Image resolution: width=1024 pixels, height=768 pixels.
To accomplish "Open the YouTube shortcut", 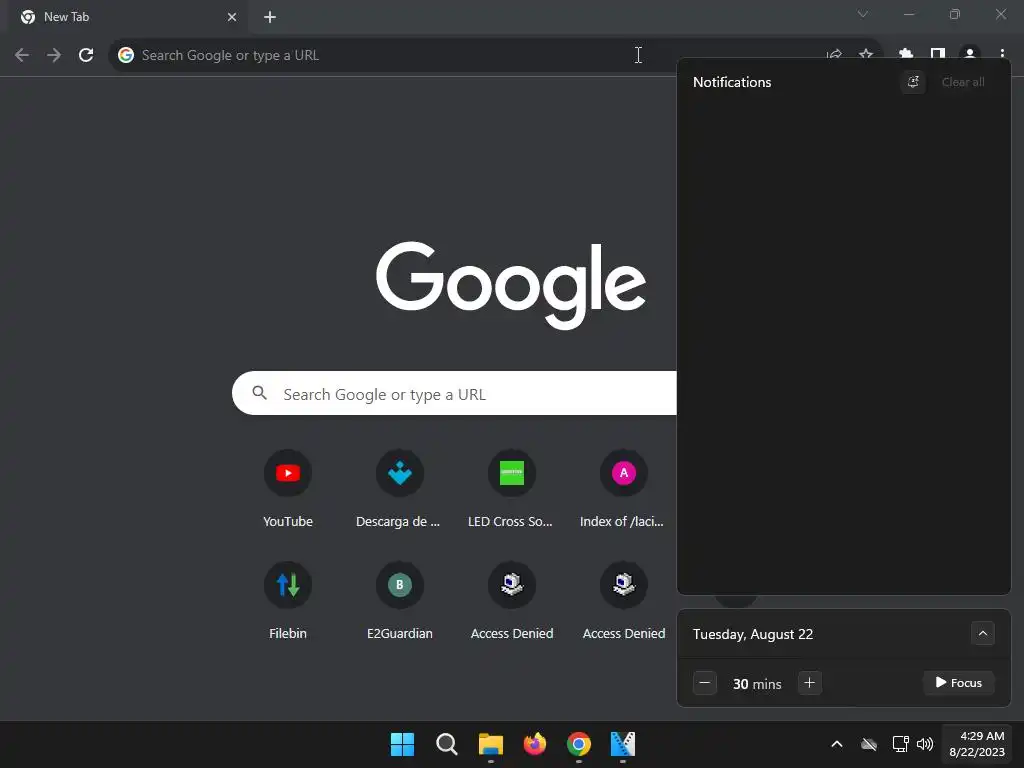I will coord(287,490).
